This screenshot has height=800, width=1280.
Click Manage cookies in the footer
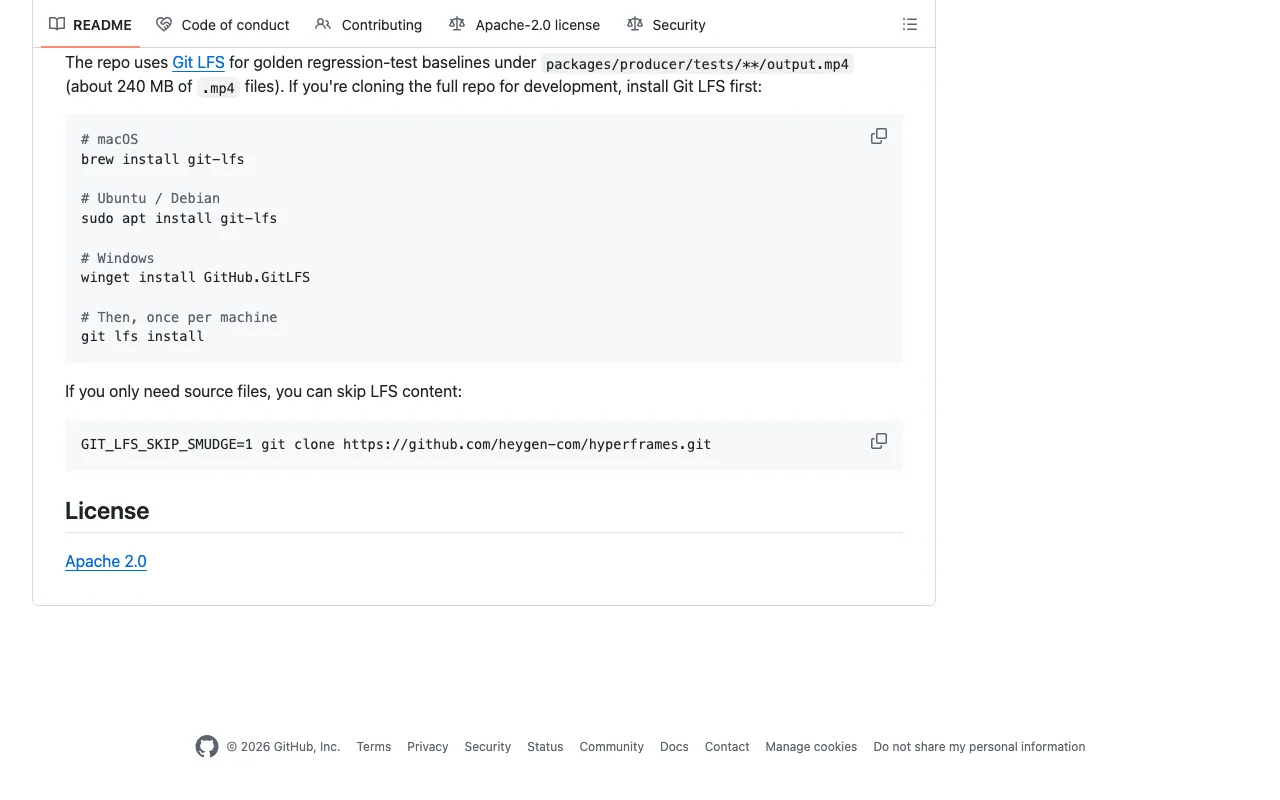coord(811,747)
